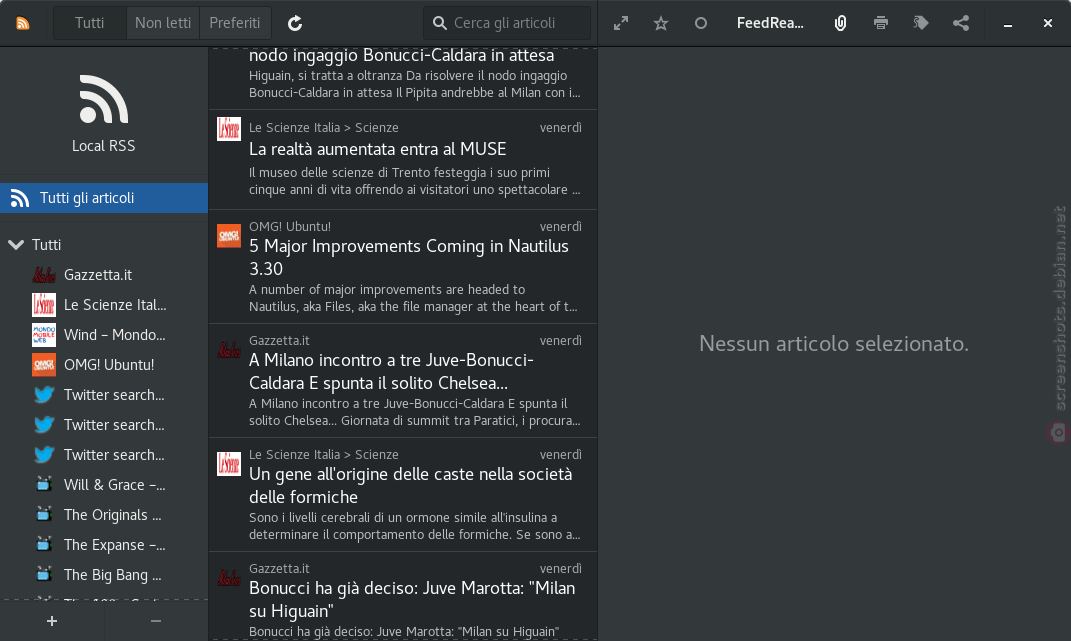1071x641 pixels.
Task: Click the Le Scienze favicon in the sidebar
Action: pyautogui.click(x=44, y=305)
